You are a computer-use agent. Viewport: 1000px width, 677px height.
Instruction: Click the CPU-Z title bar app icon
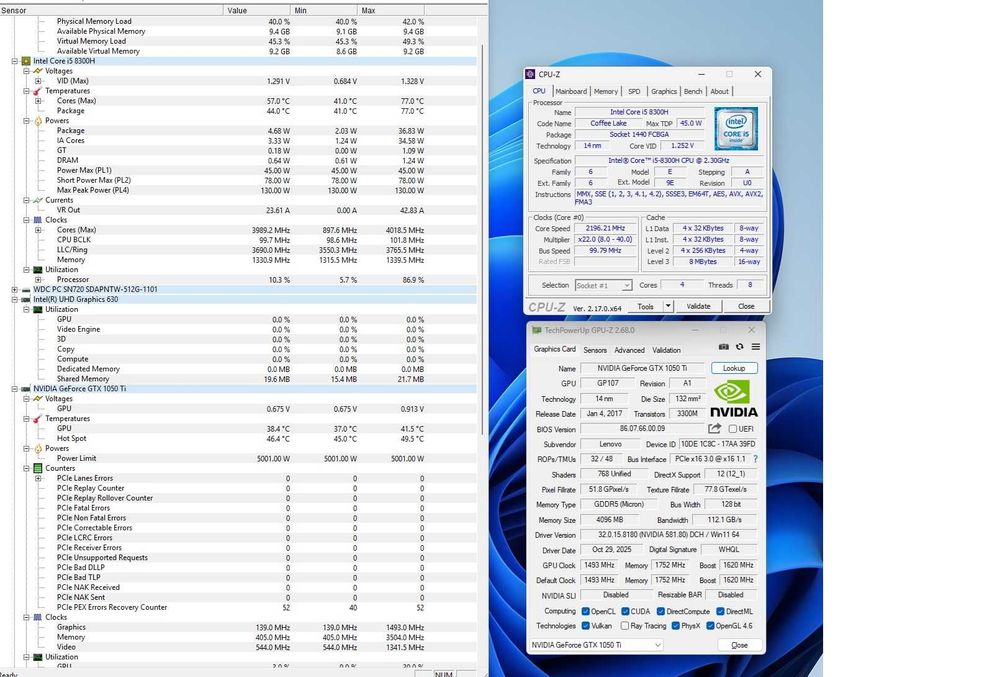click(x=530, y=75)
